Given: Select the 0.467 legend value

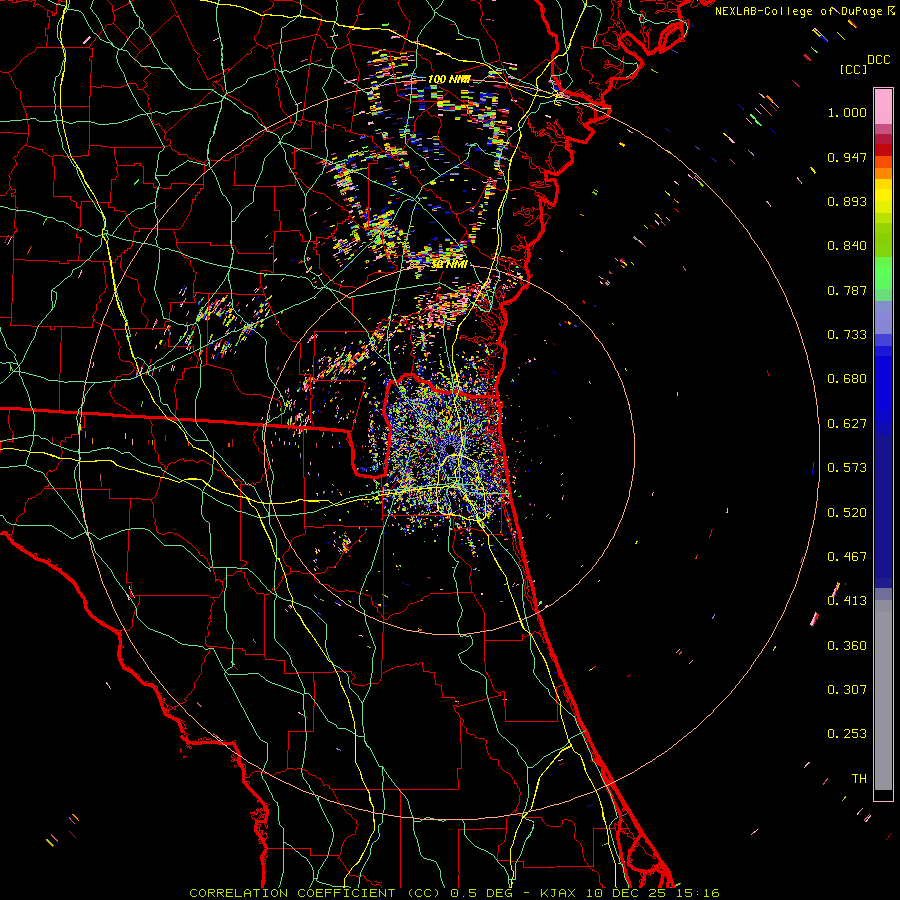Looking at the screenshot, I should [847, 557].
